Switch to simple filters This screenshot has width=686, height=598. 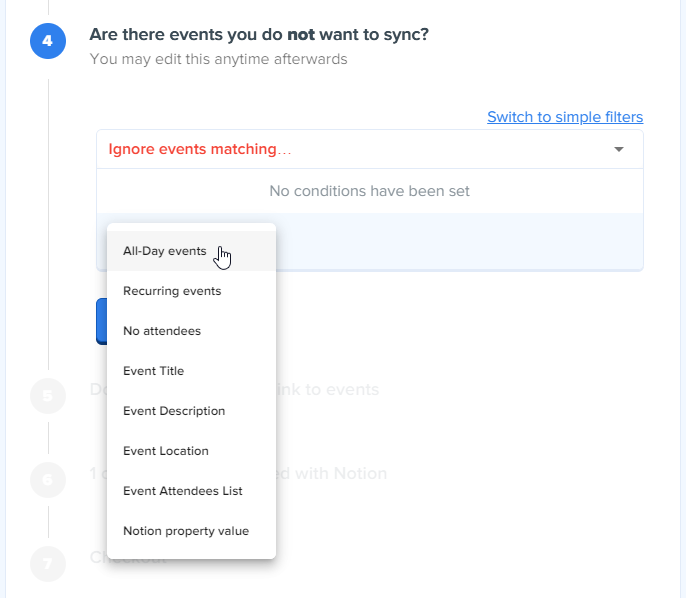(565, 117)
